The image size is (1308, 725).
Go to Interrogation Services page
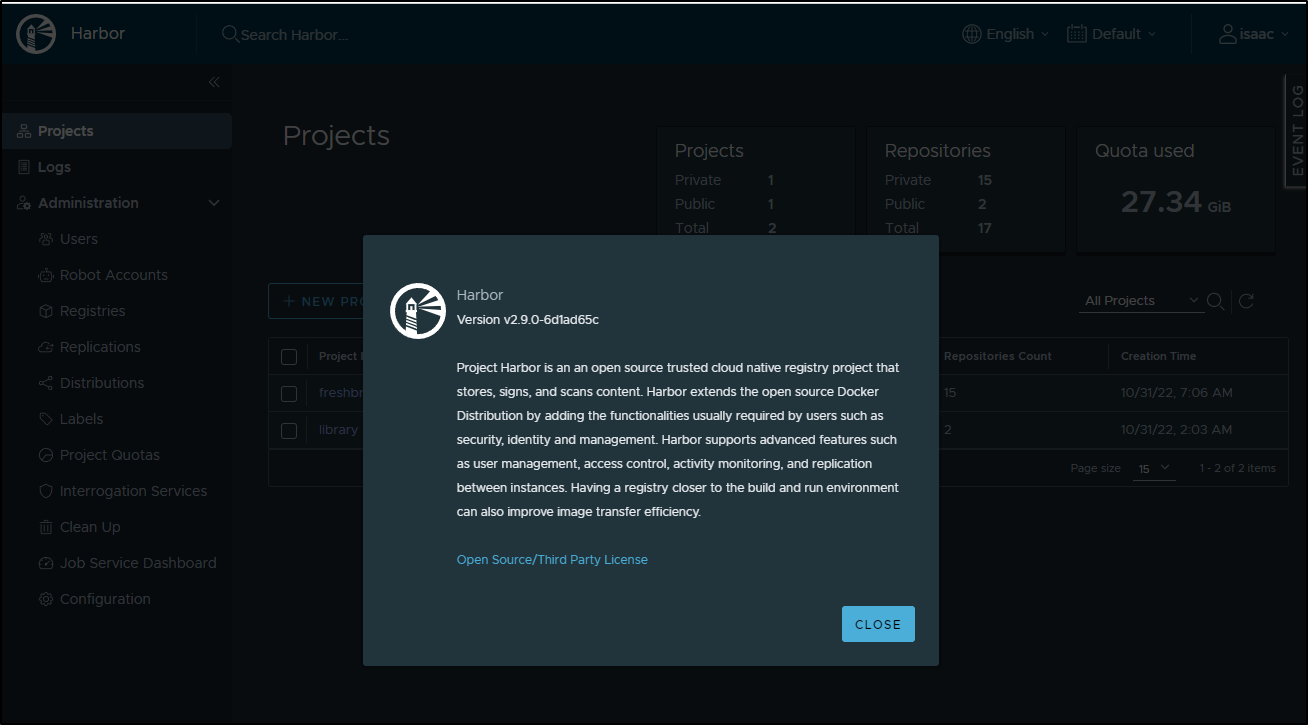click(134, 491)
